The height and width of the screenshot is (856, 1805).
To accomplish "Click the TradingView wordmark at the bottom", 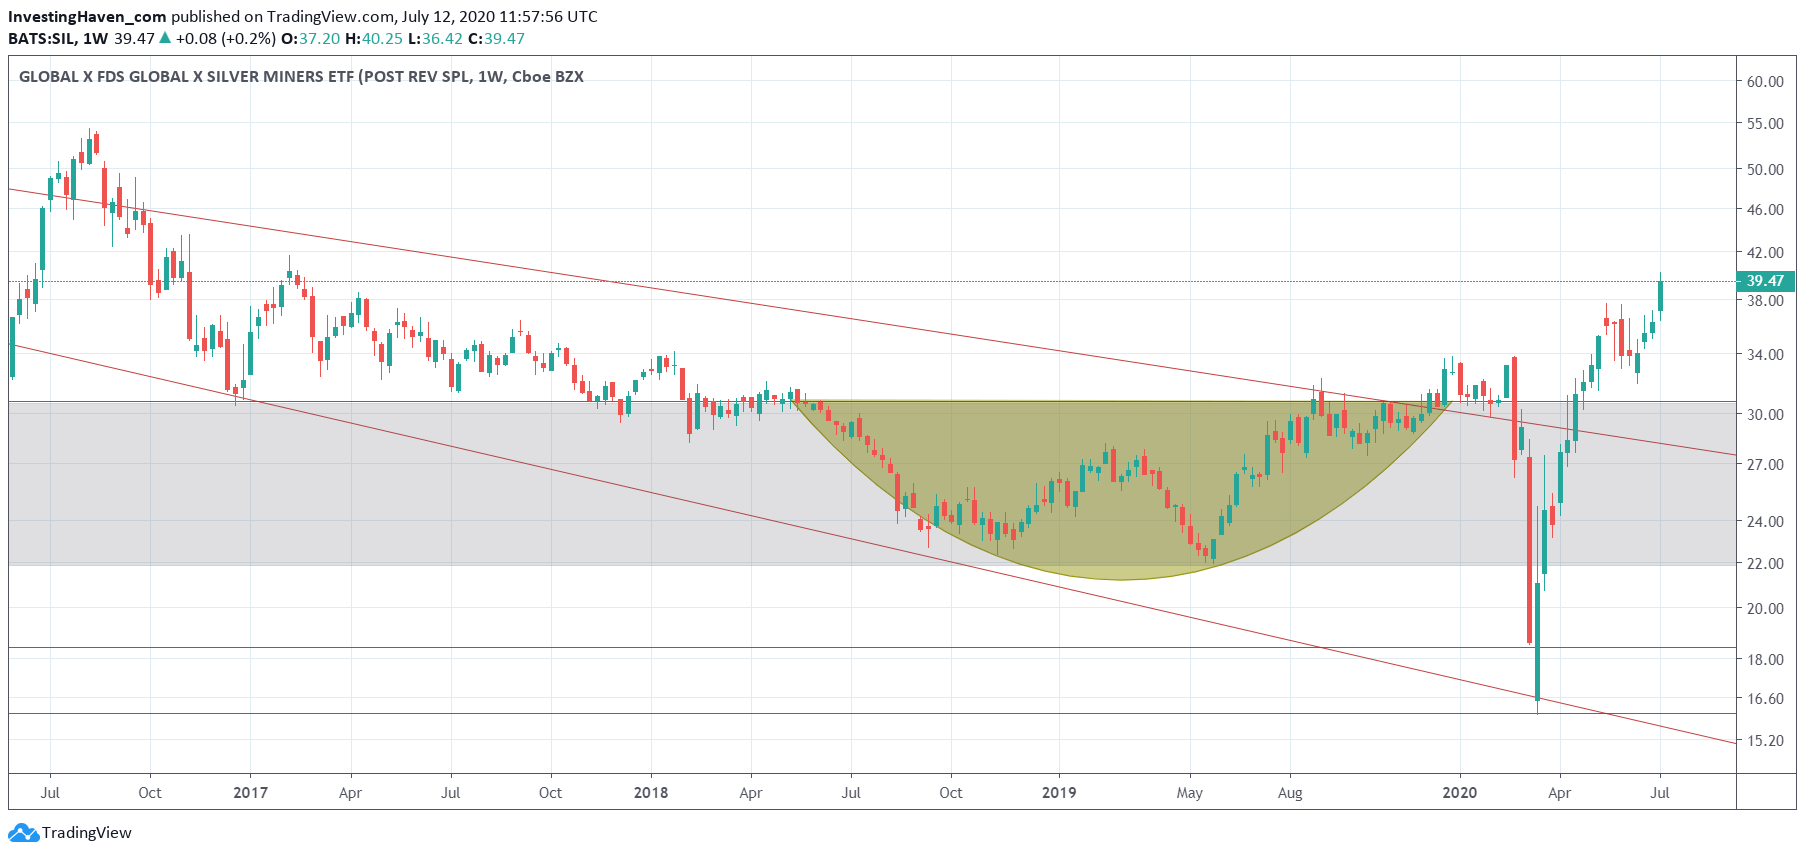I will (x=87, y=833).
